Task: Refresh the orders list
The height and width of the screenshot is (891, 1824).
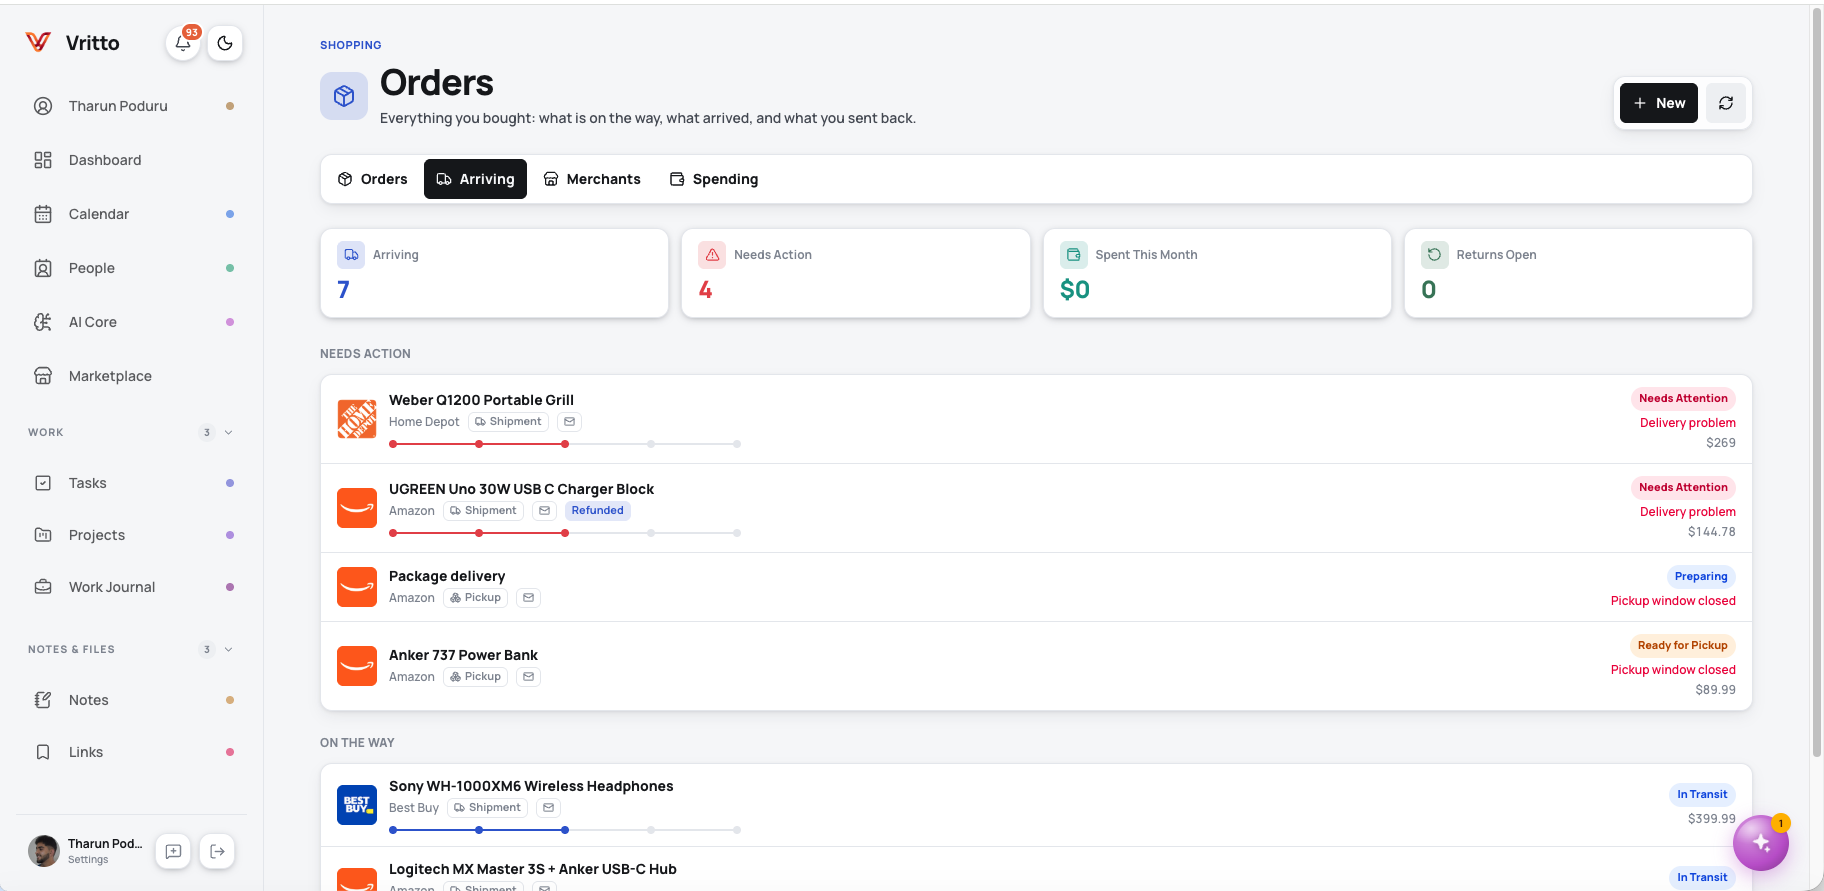Action: (x=1726, y=103)
